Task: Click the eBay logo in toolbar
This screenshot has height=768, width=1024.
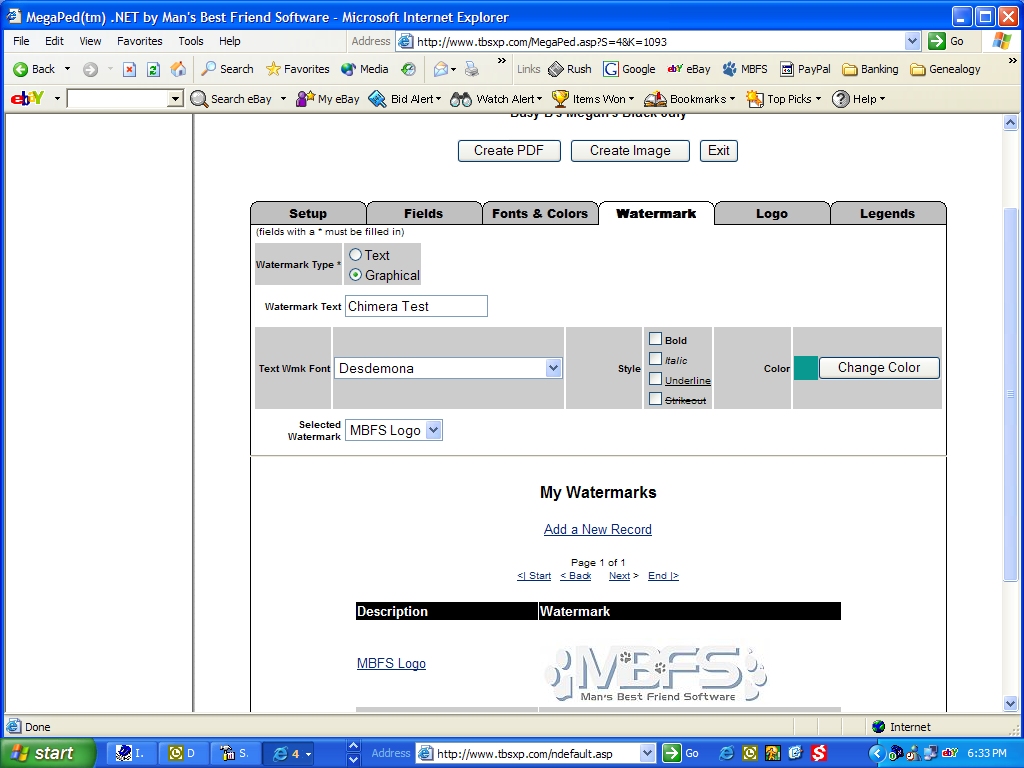Action: coord(26,99)
